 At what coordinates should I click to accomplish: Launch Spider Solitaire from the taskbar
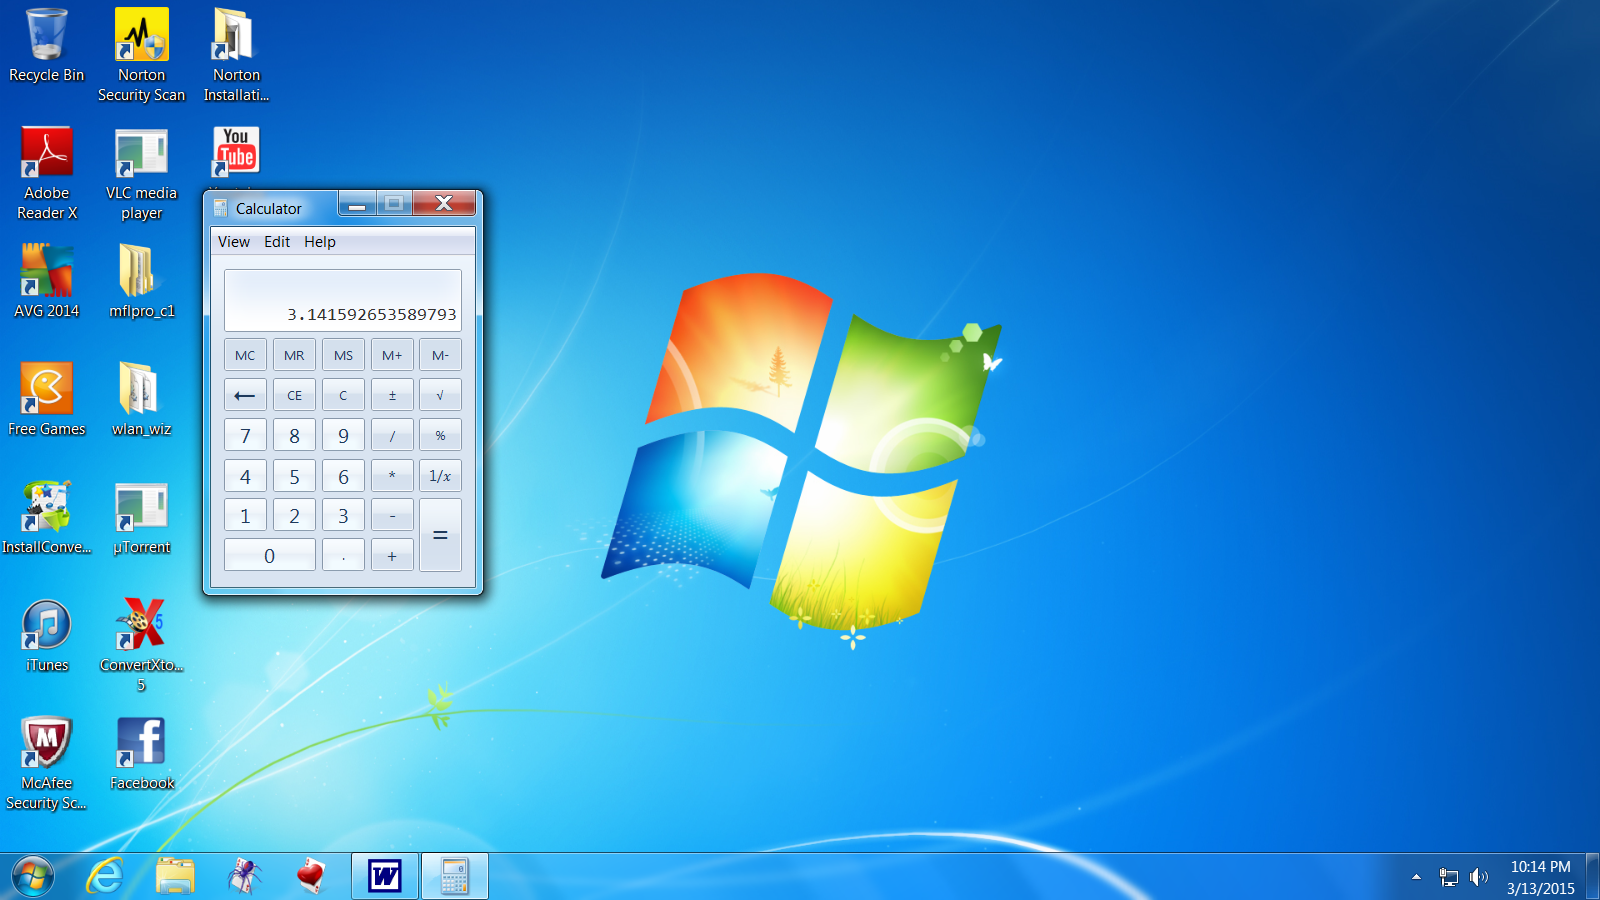tap(244, 877)
